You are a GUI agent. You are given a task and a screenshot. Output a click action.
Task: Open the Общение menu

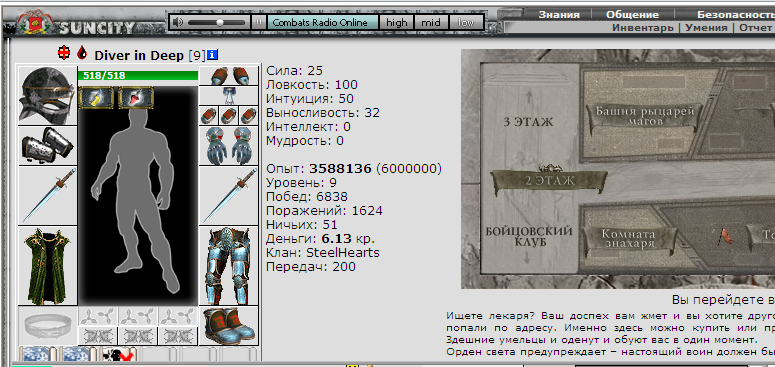(632, 14)
